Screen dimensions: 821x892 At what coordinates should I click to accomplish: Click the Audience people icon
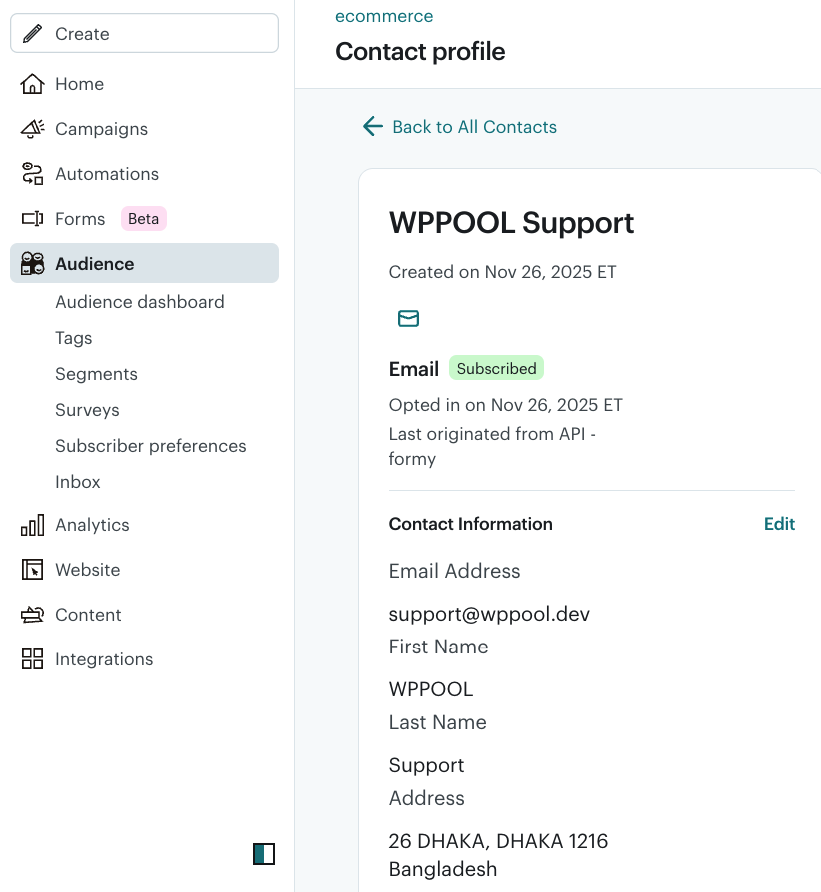(x=32, y=263)
